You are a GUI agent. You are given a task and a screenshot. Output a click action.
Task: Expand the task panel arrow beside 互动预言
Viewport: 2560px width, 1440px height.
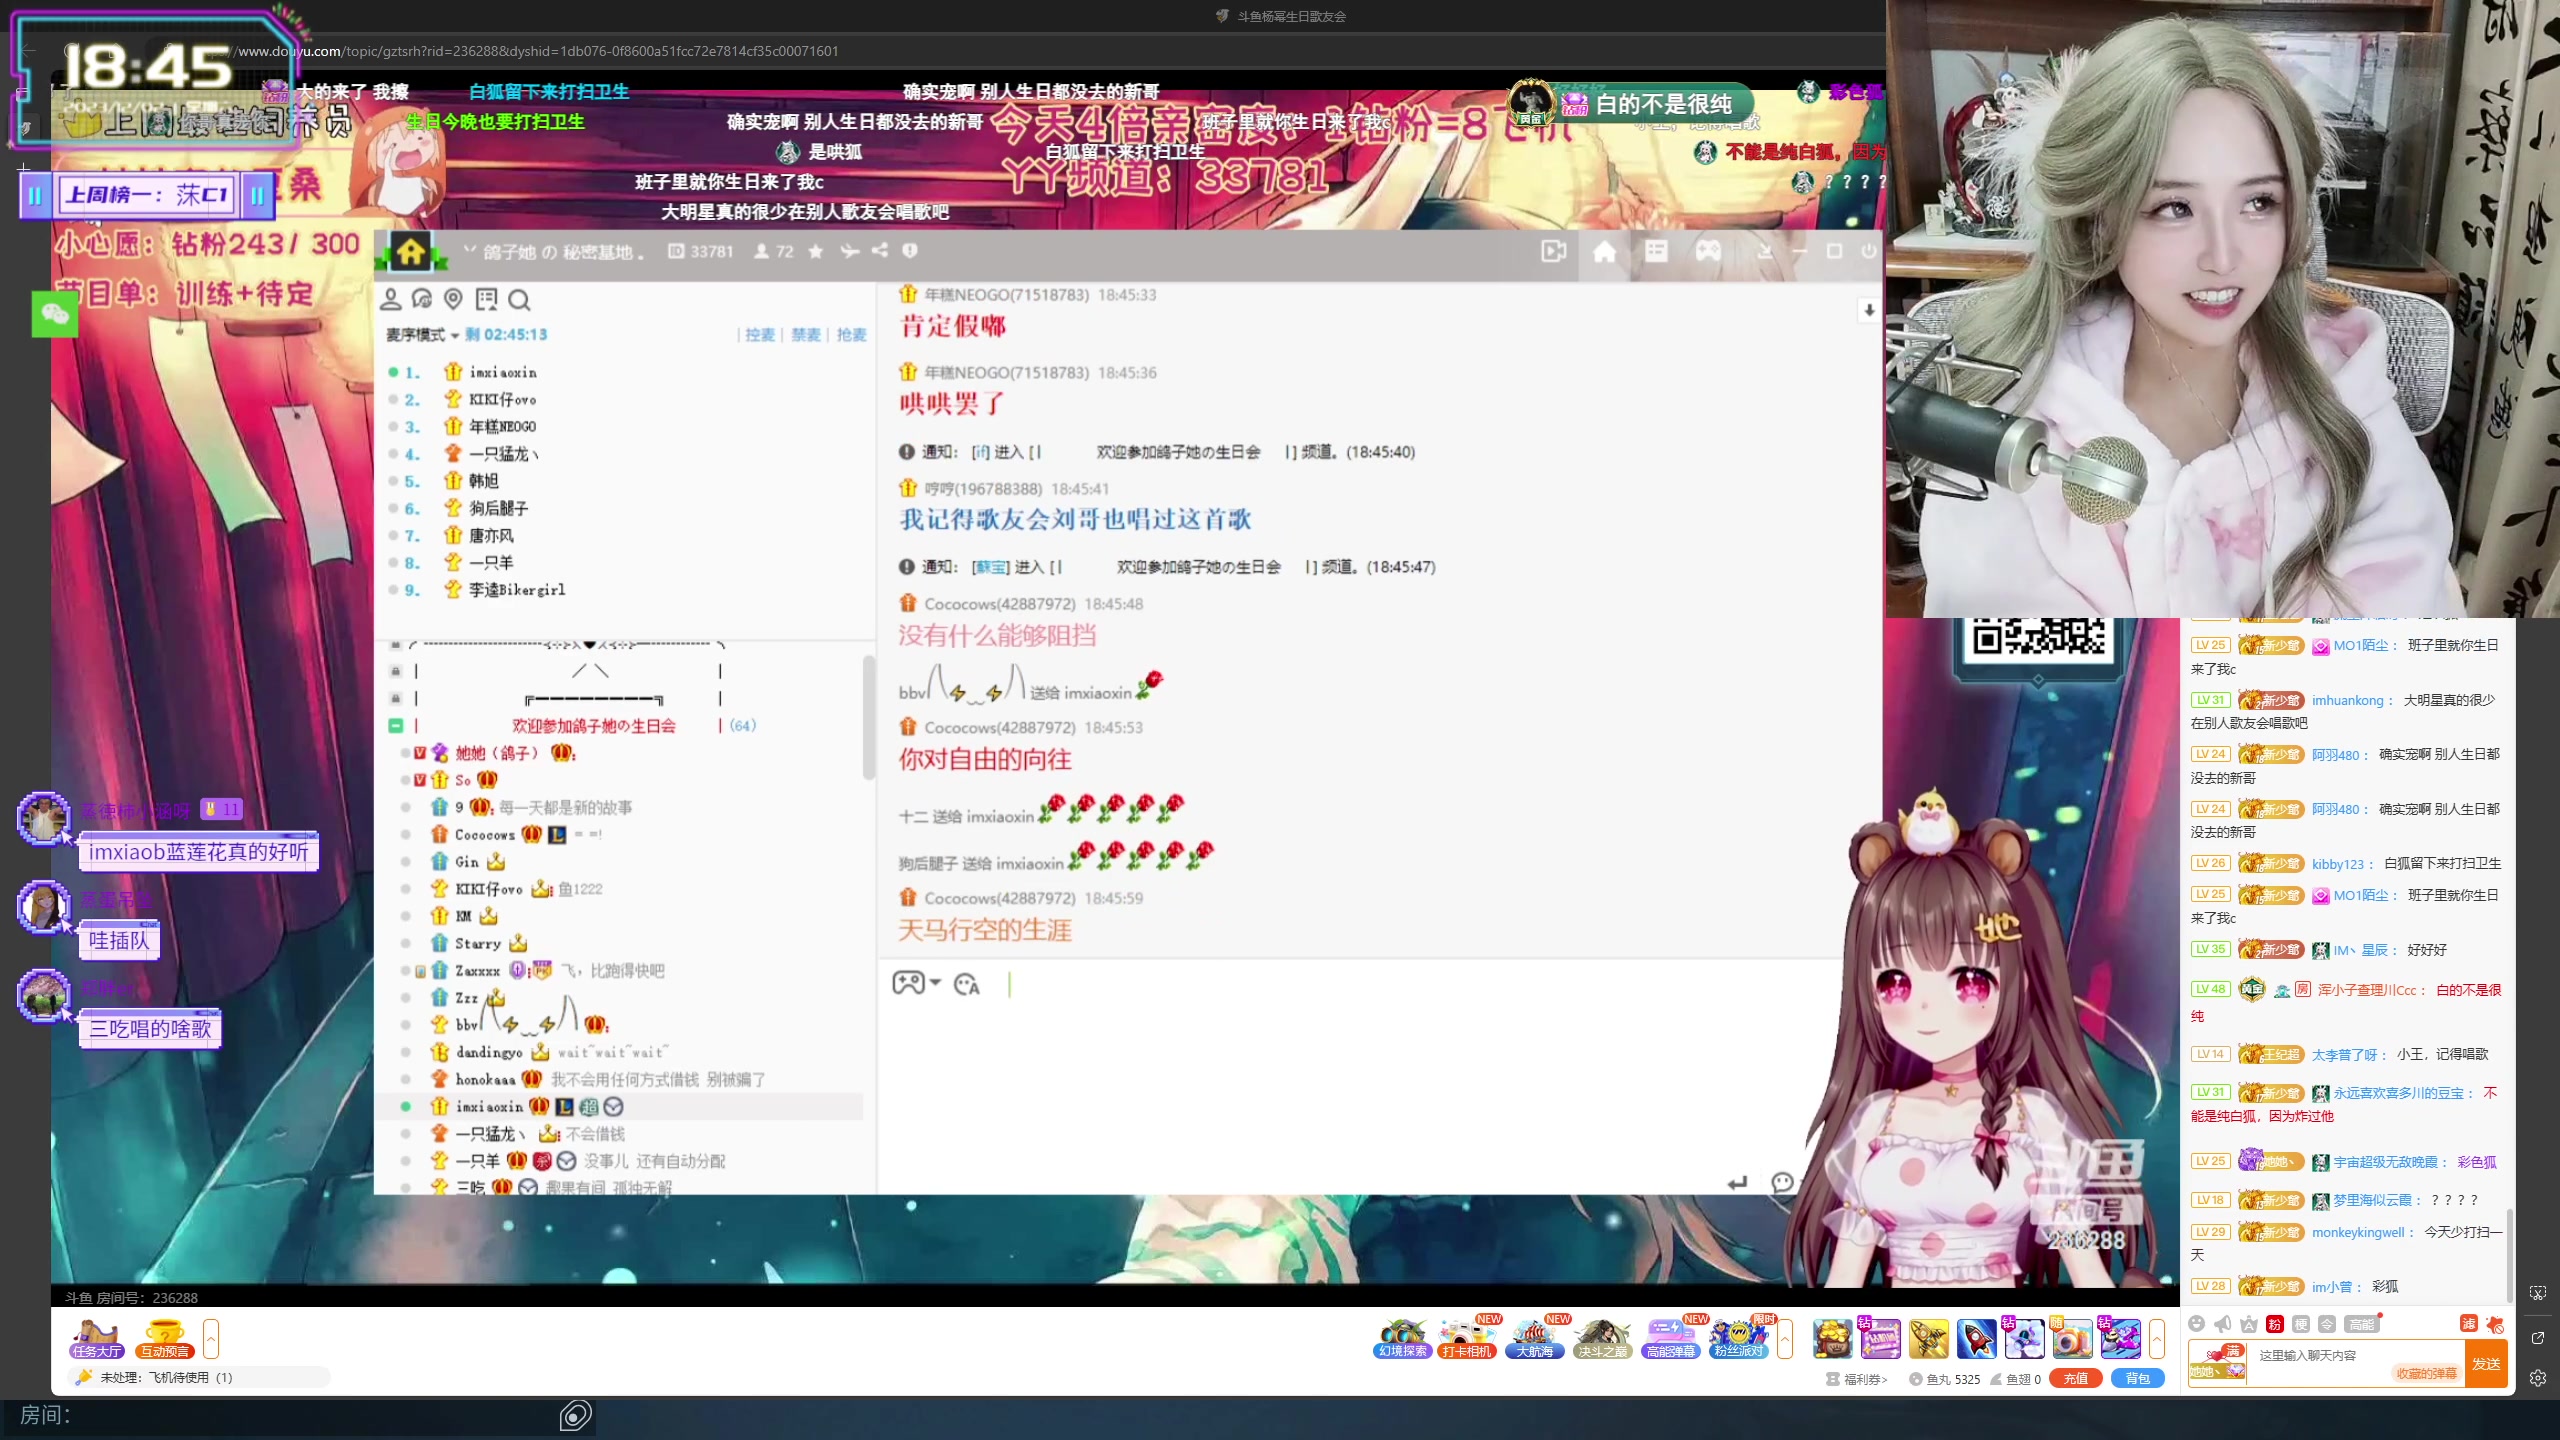(211, 1338)
